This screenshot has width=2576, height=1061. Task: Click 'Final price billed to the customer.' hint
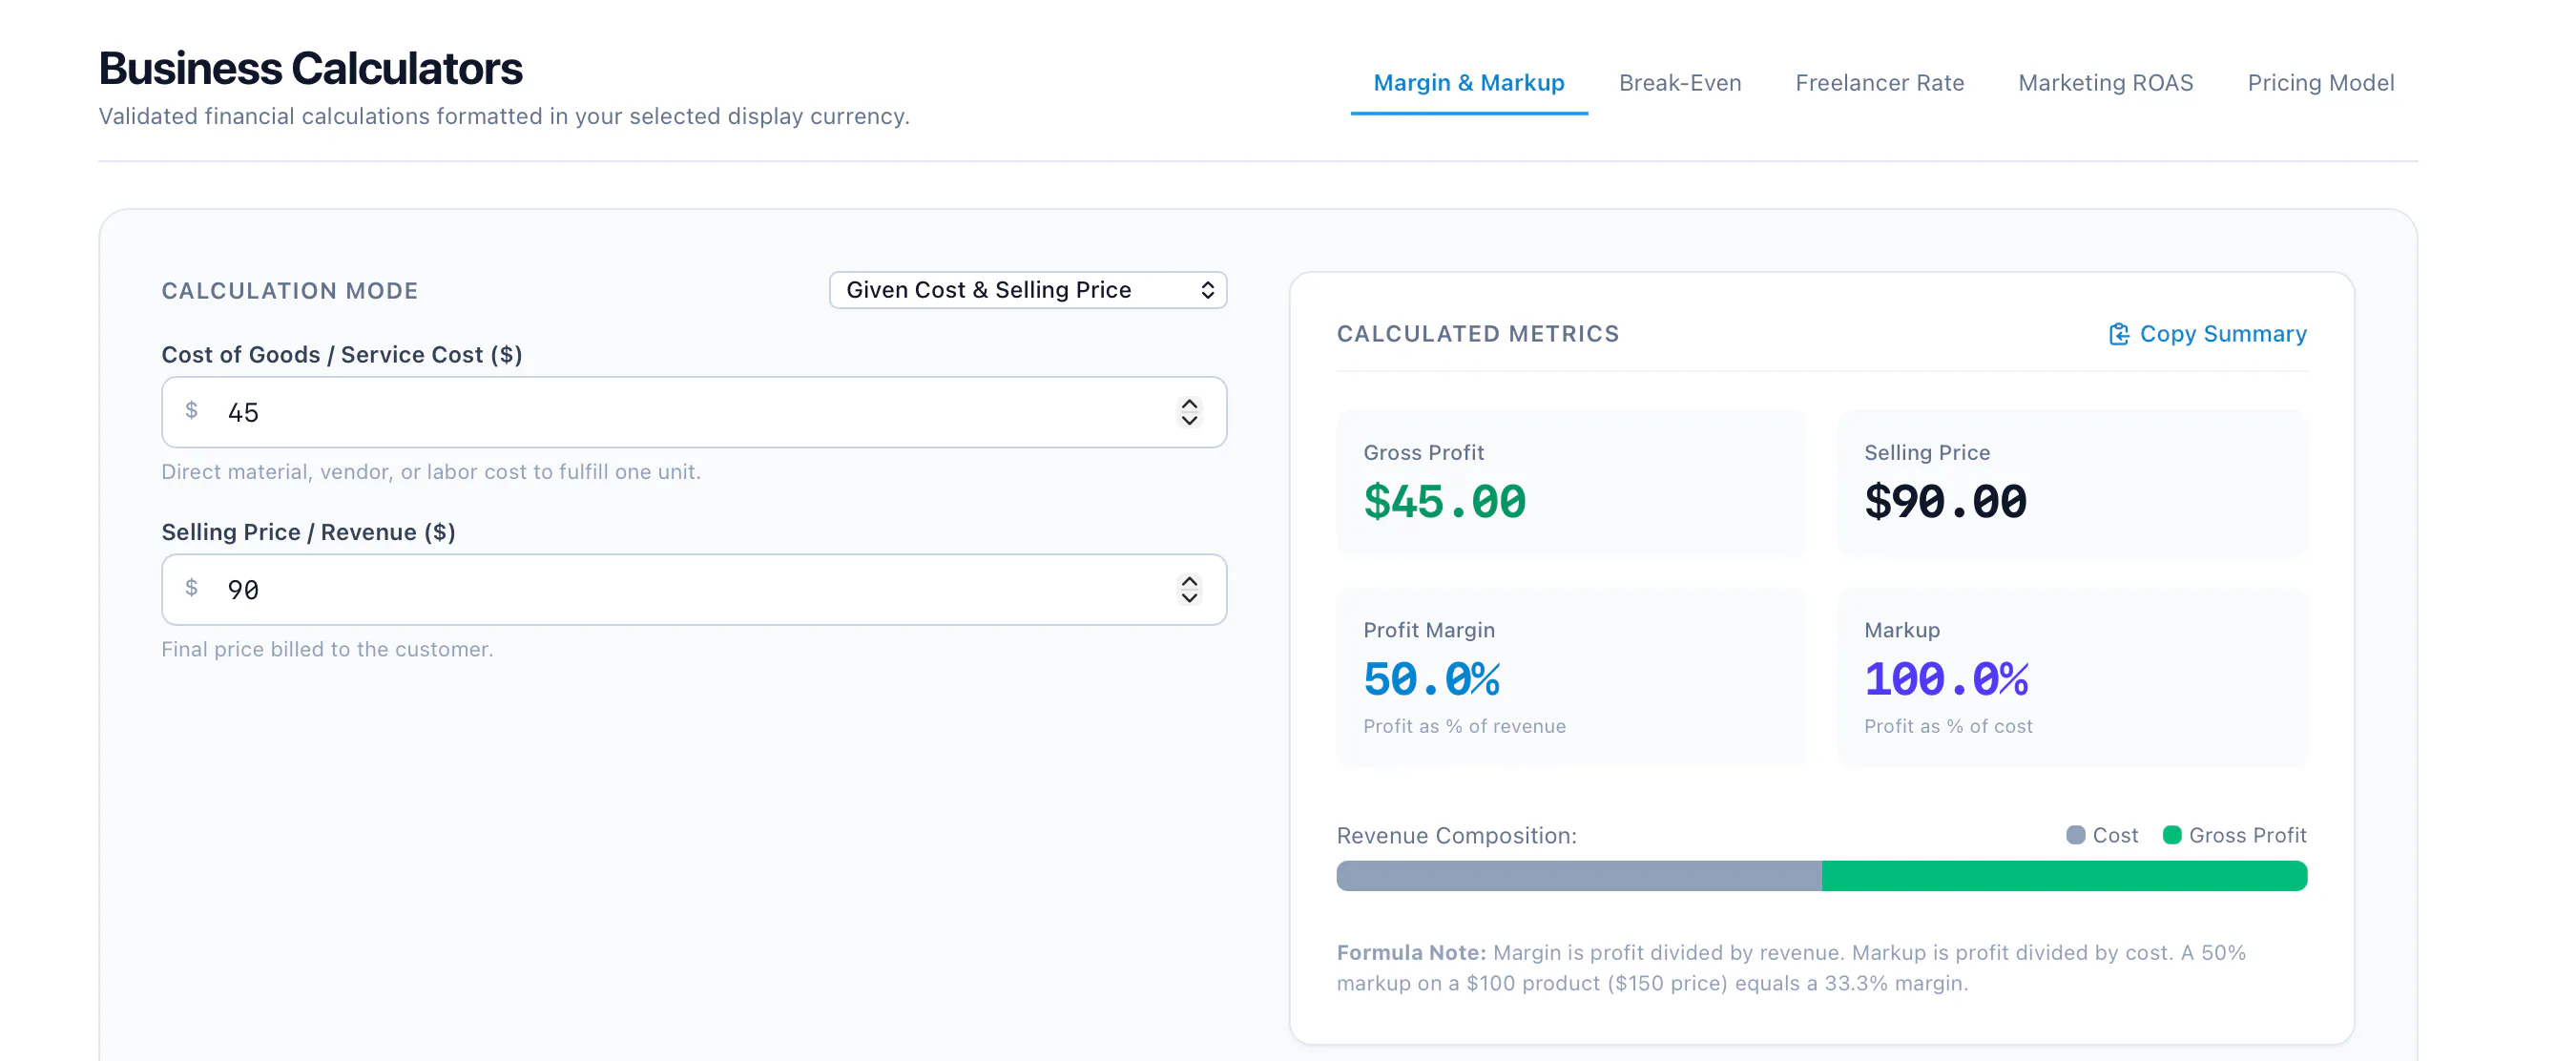(327, 650)
